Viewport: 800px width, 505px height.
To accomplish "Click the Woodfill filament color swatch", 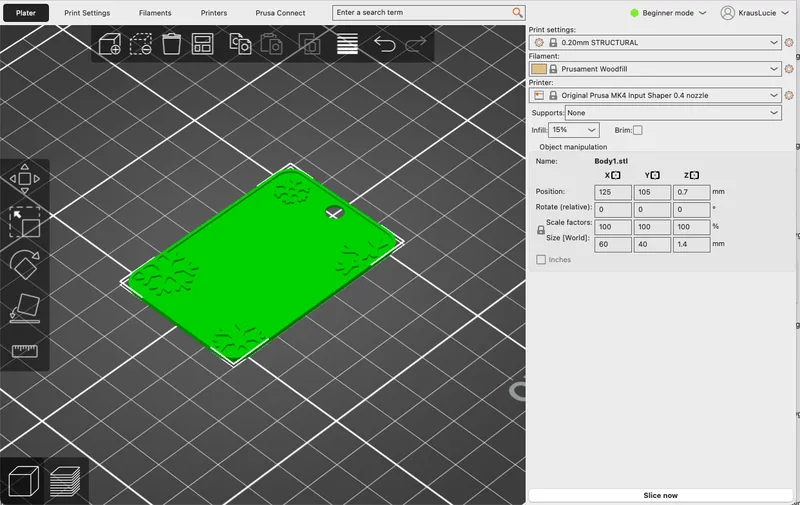I will (538, 69).
